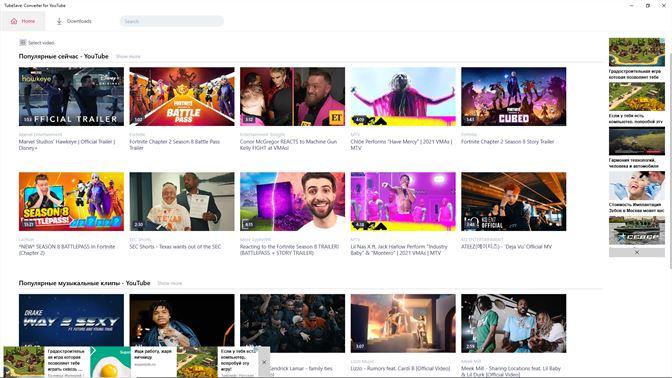Open the CEBEP boat sidebar ad
Screen dimensions: 672x378
[x=637, y=231]
